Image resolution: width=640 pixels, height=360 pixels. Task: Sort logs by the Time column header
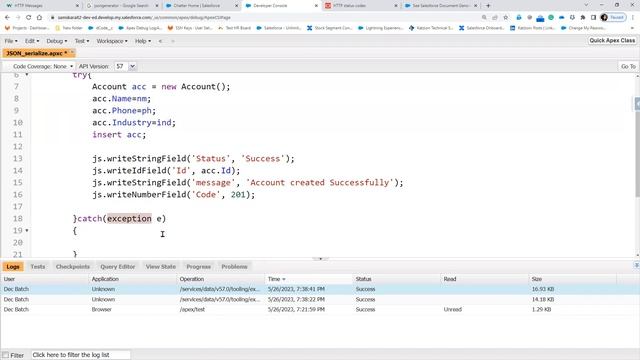pos(309,279)
